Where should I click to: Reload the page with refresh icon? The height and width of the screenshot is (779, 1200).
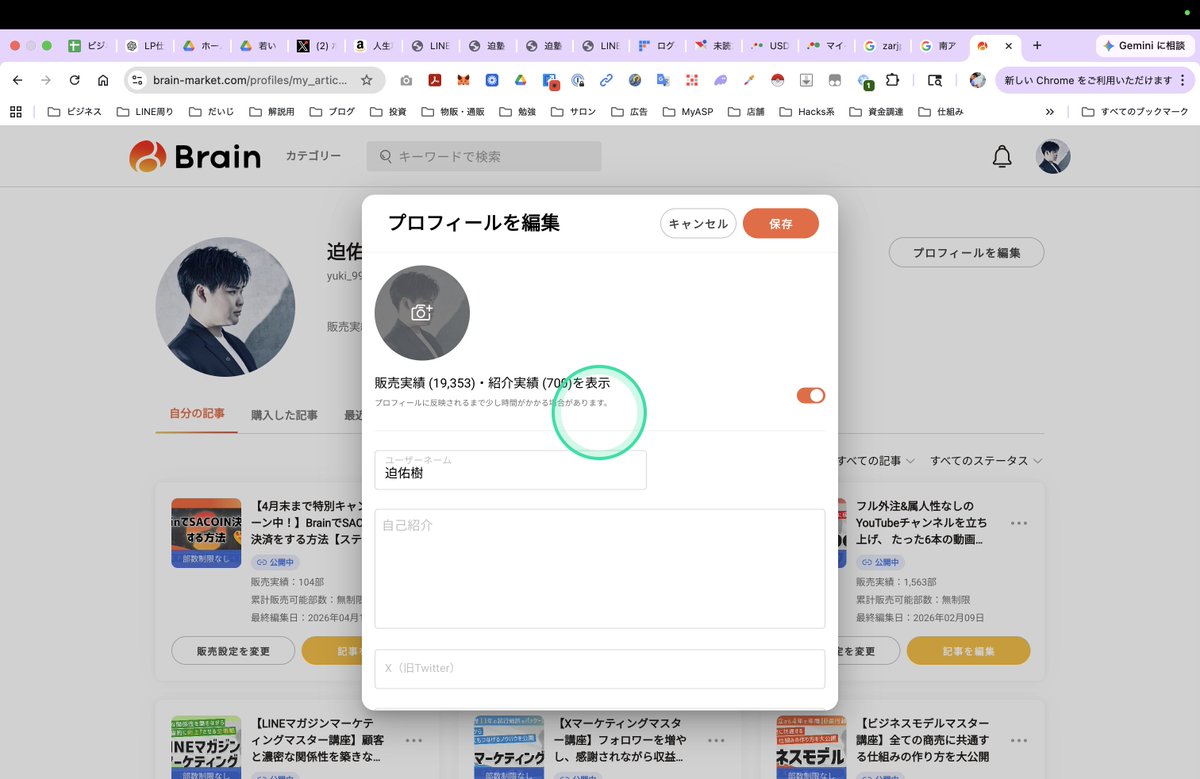75,80
